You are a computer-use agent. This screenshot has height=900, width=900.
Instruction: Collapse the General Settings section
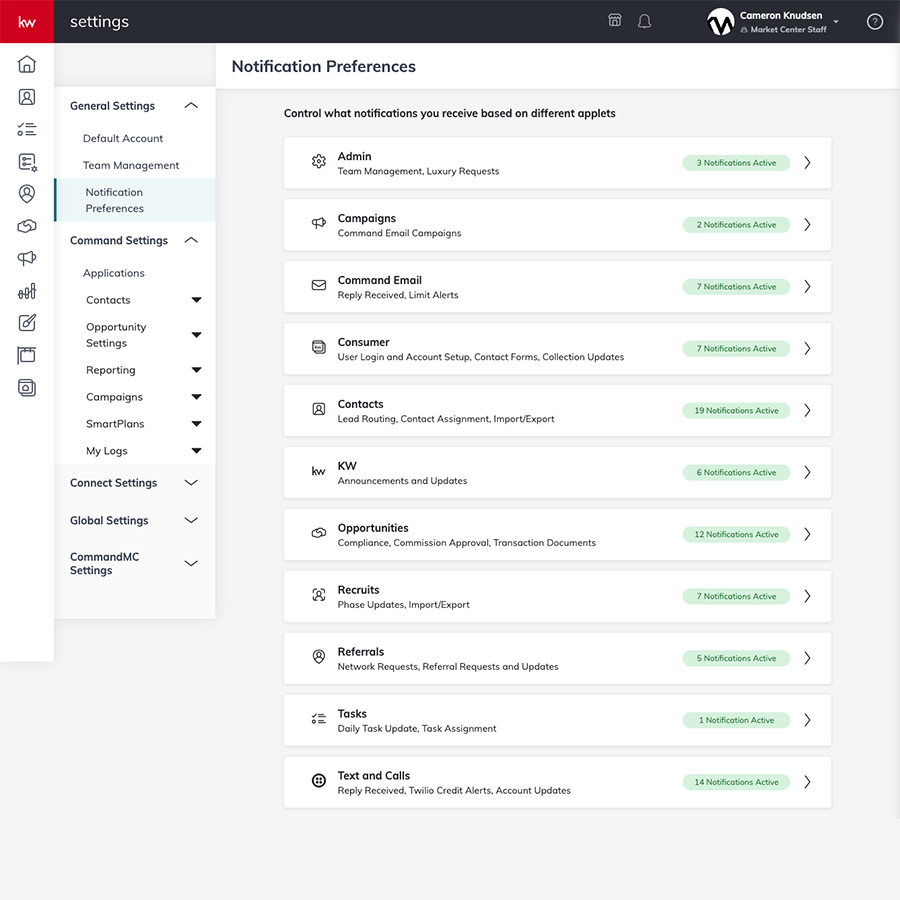(191, 106)
